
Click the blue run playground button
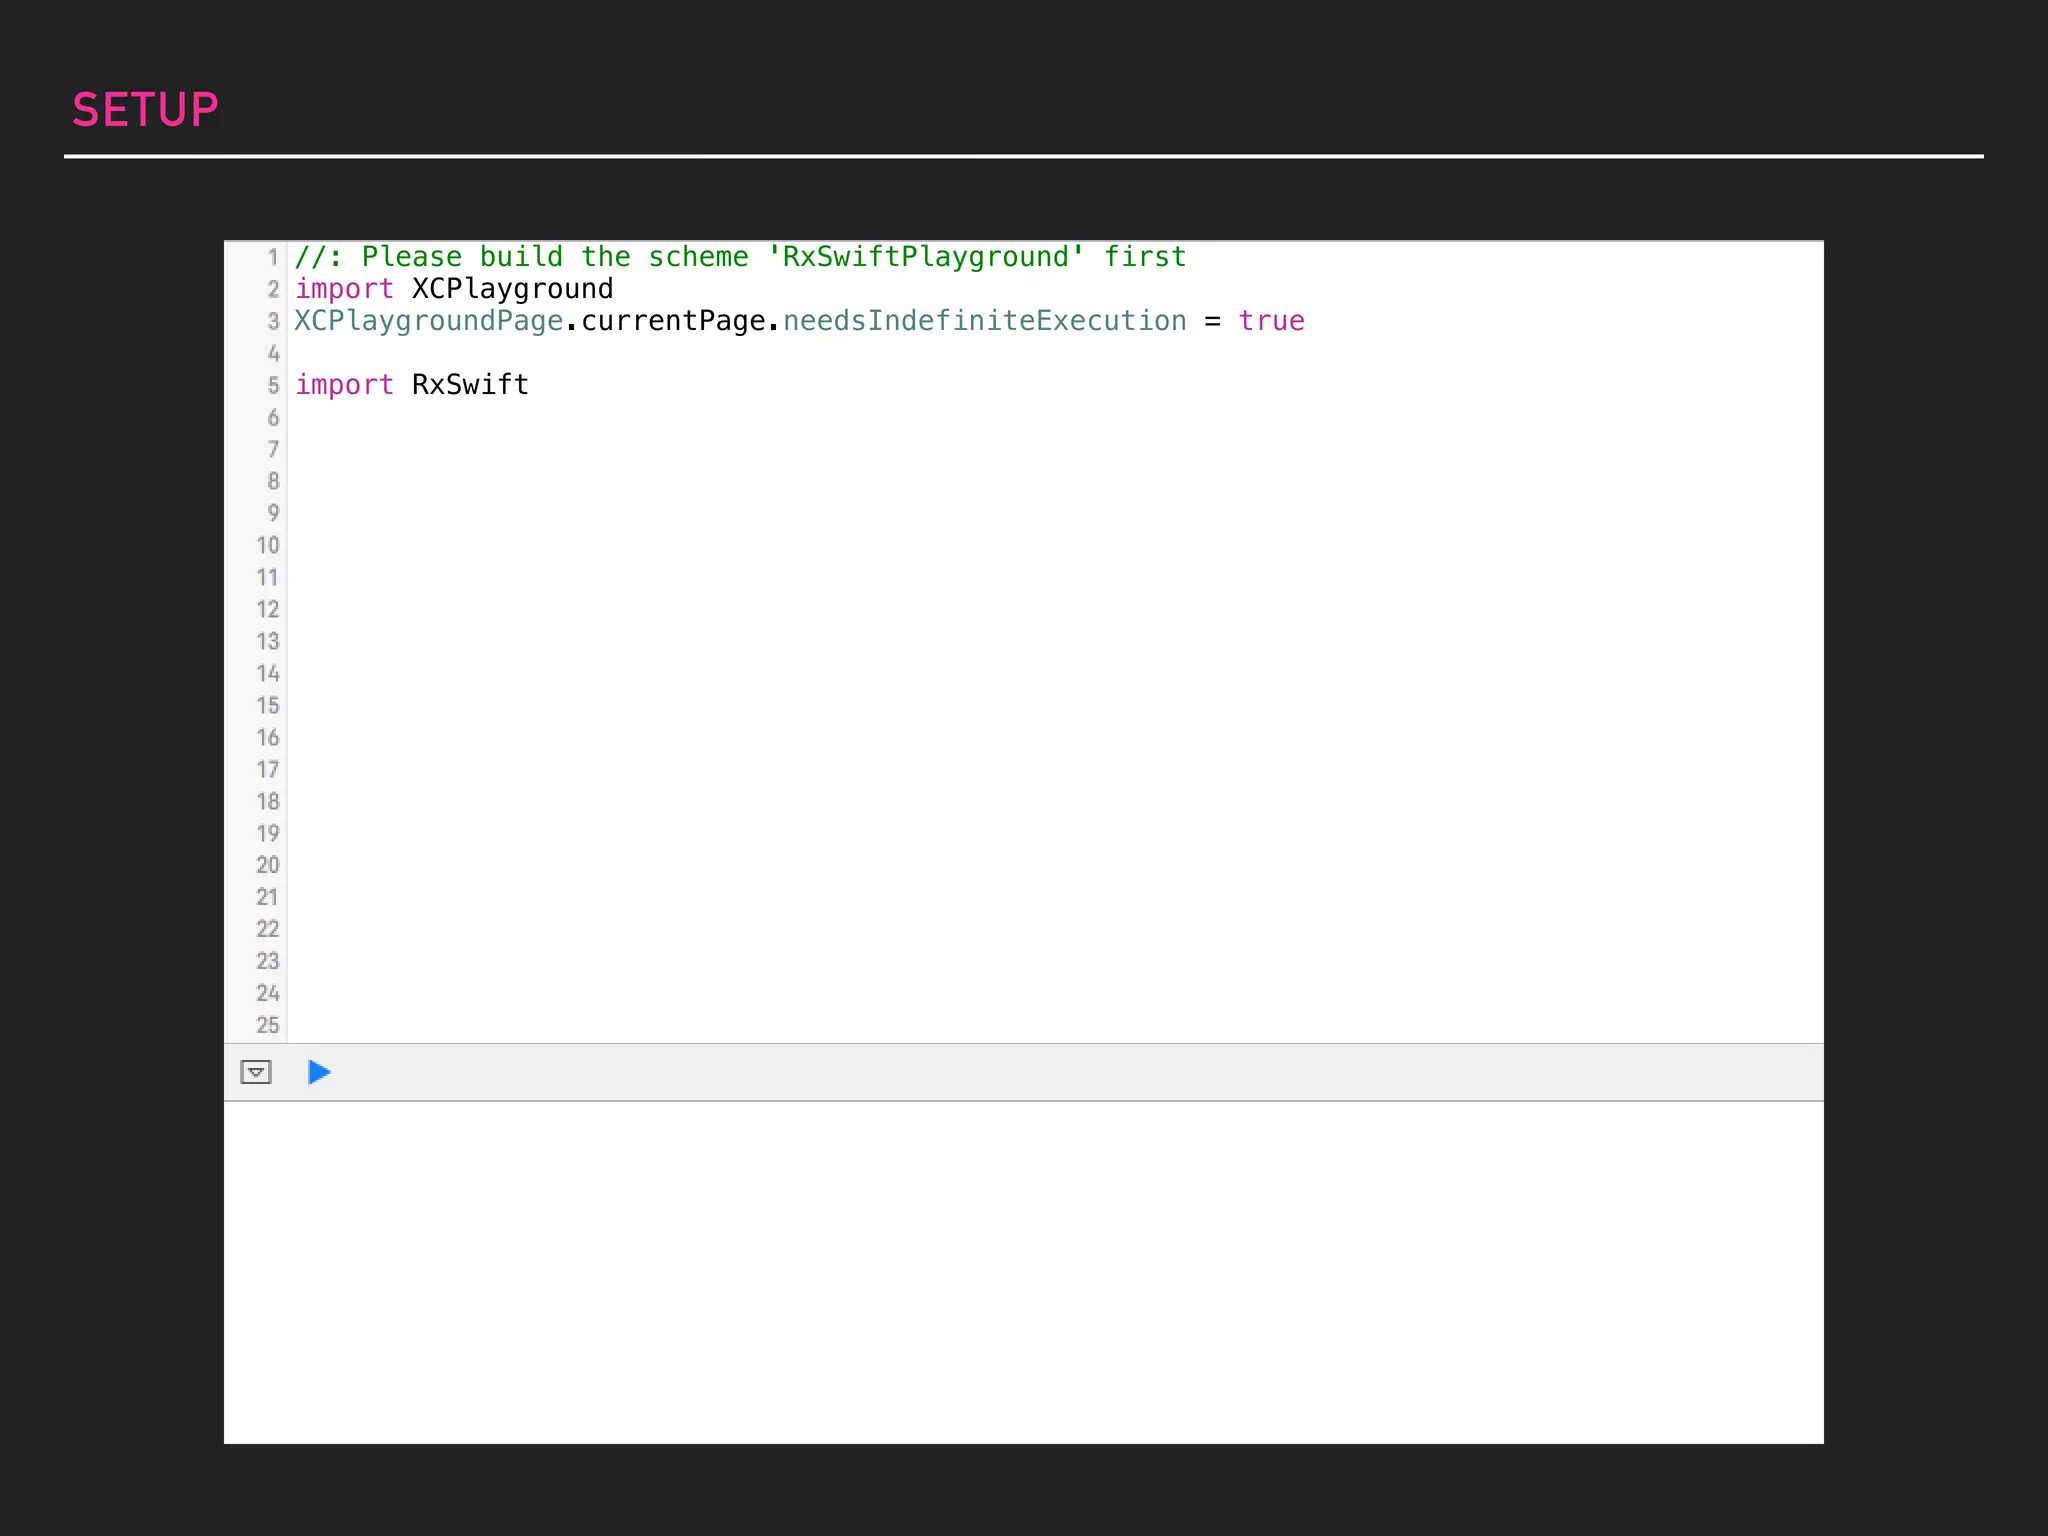(319, 1072)
